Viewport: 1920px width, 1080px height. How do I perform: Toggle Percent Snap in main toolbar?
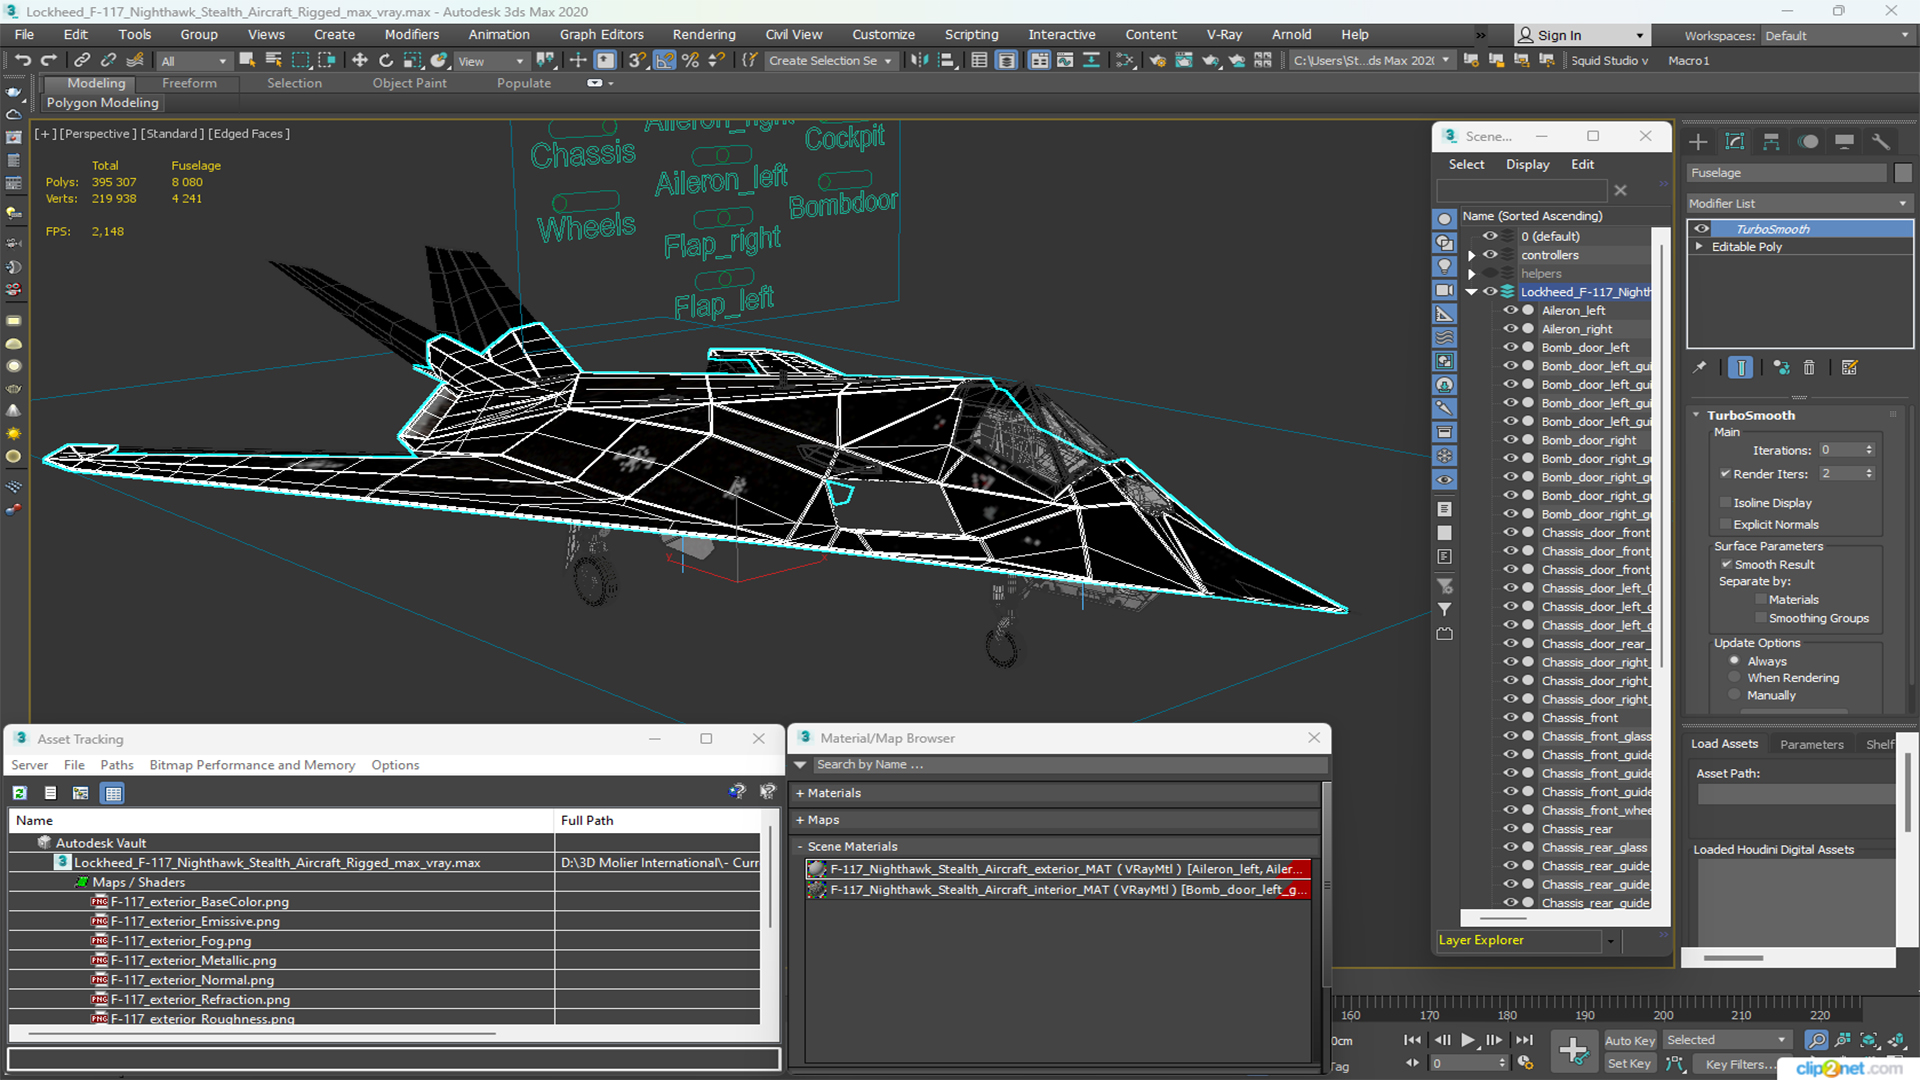690,61
